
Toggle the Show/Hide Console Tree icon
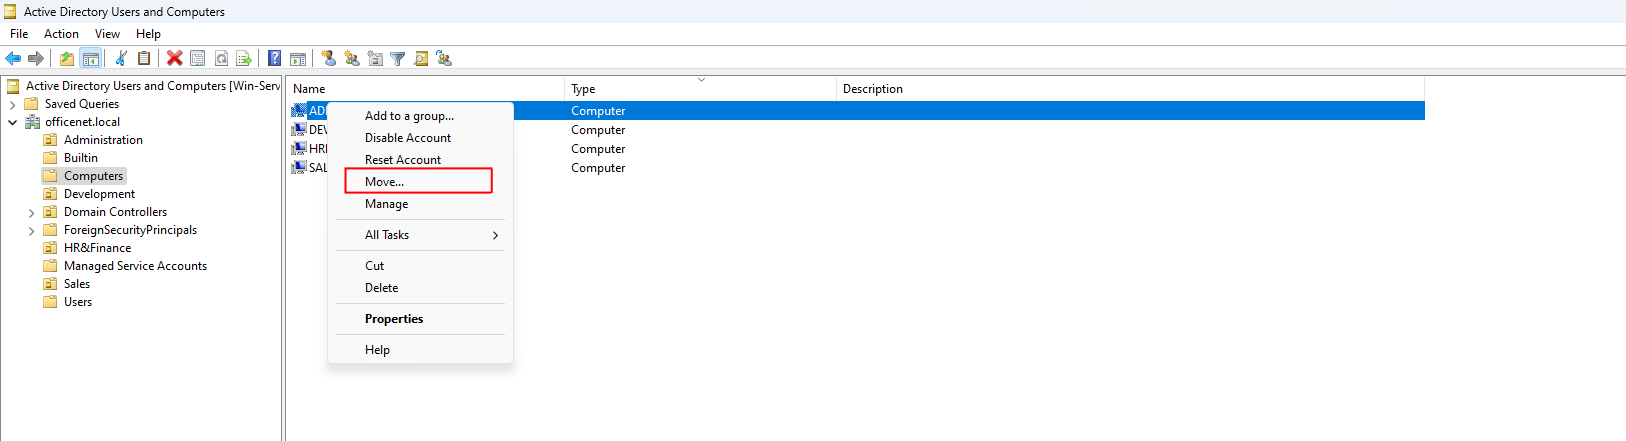(x=90, y=59)
